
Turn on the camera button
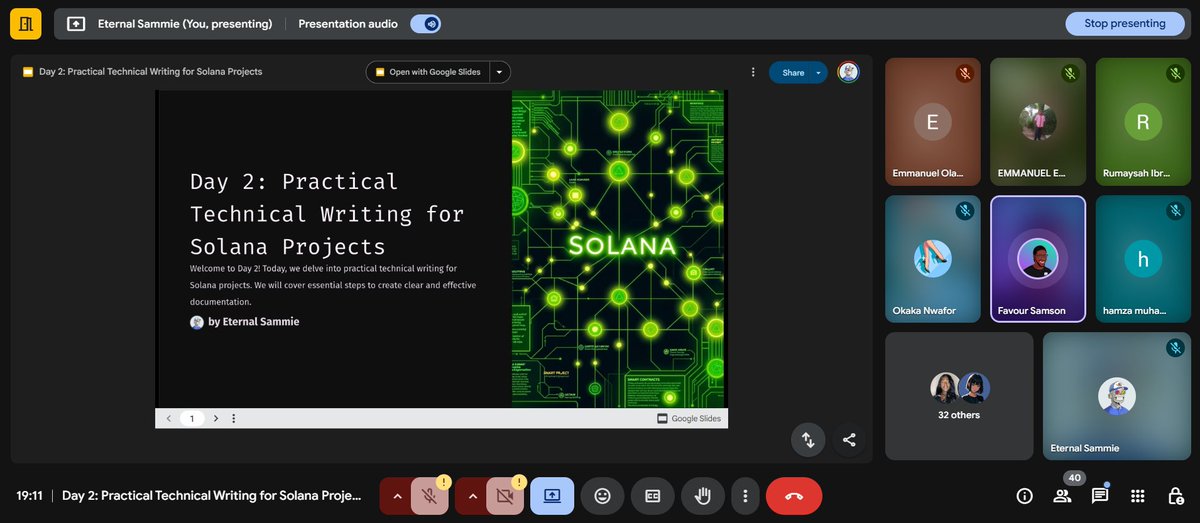coord(506,496)
